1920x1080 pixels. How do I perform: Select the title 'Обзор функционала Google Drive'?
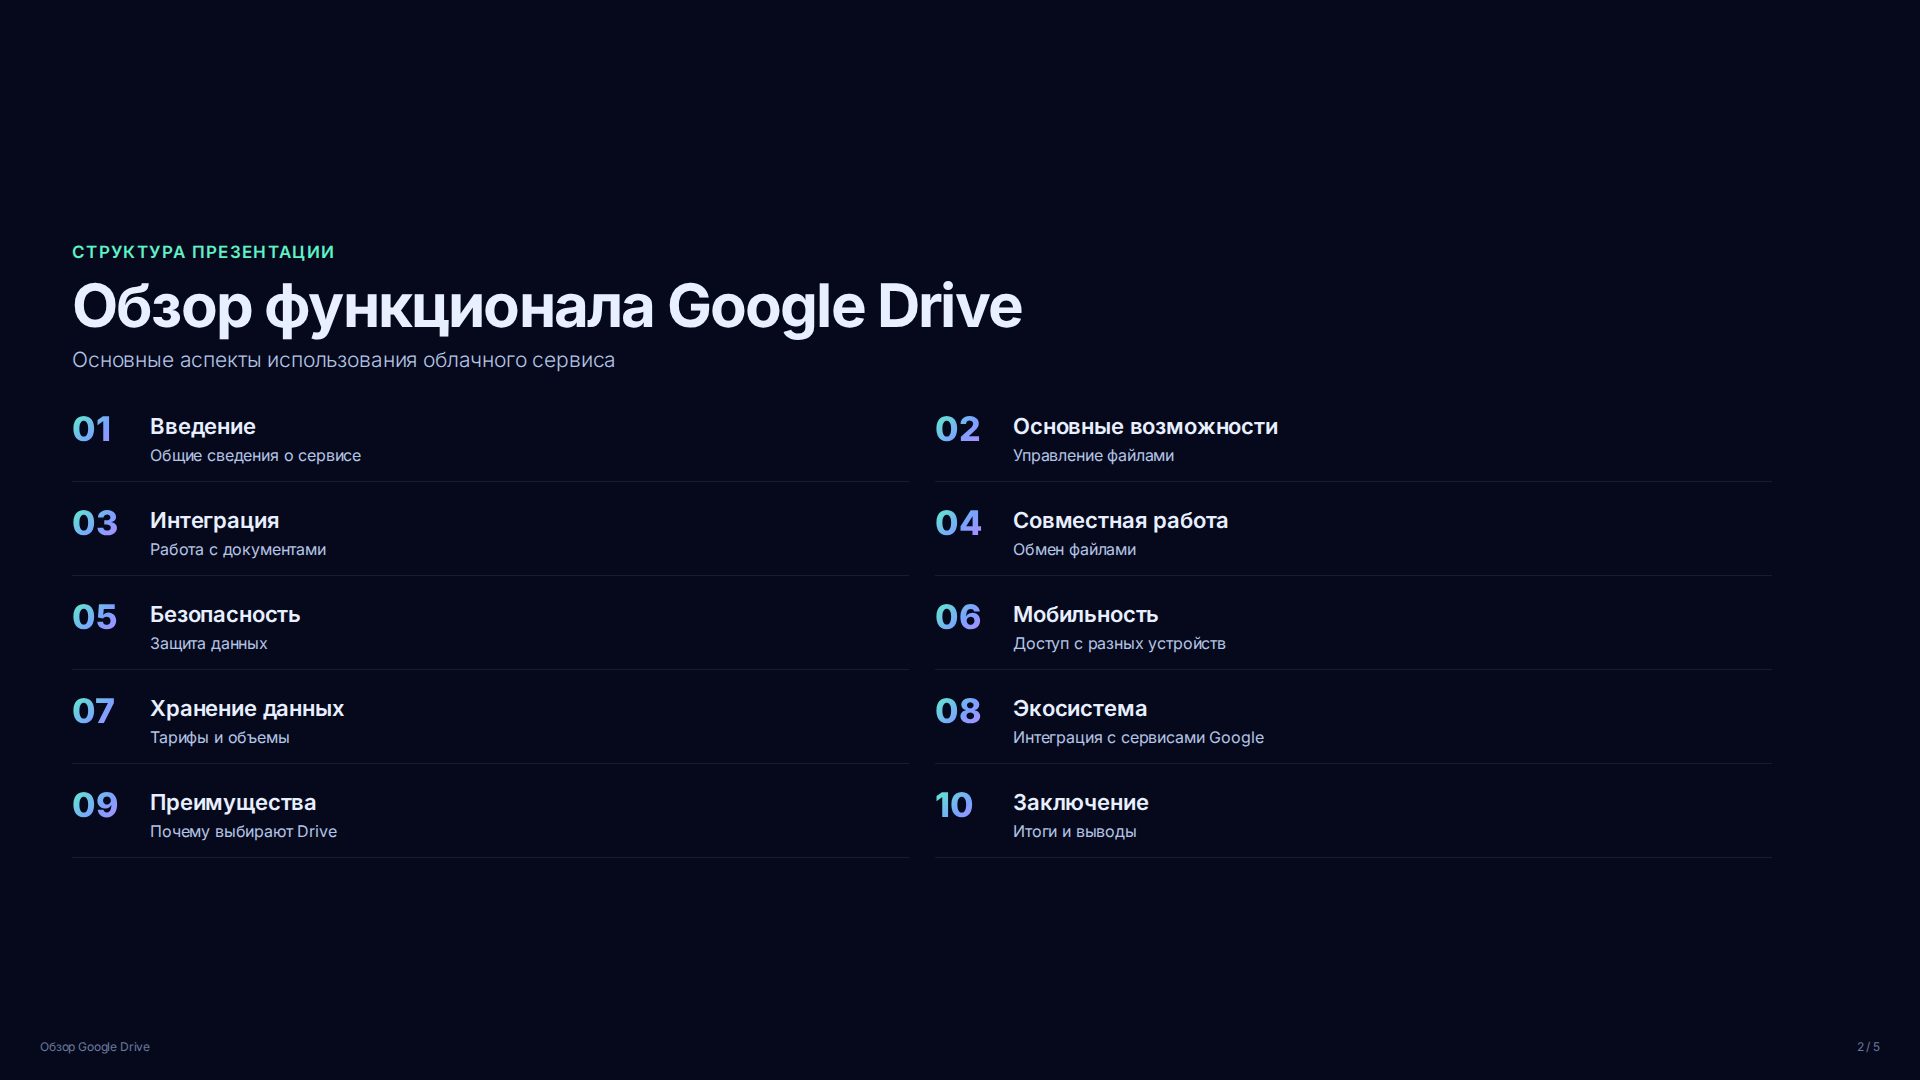[547, 306]
